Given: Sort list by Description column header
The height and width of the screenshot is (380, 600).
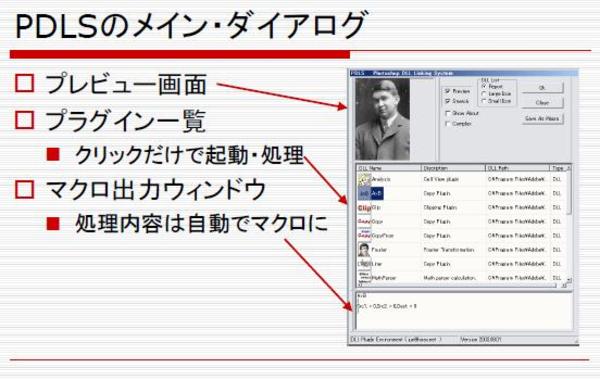Looking at the screenshot, I should coord(453,168).
